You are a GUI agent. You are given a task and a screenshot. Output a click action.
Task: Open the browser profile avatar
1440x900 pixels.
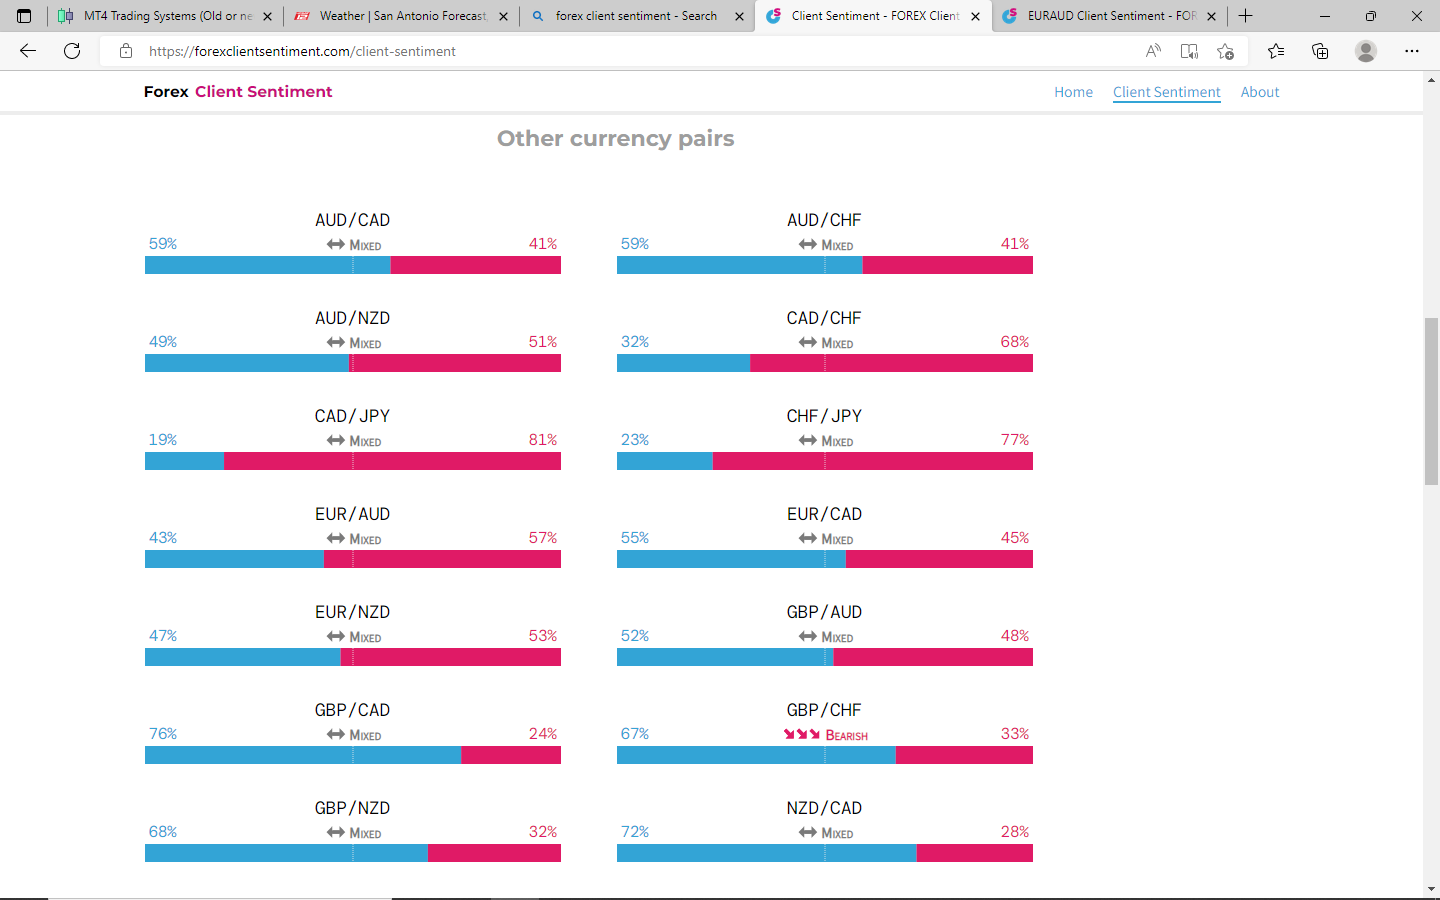point(1366,51)
